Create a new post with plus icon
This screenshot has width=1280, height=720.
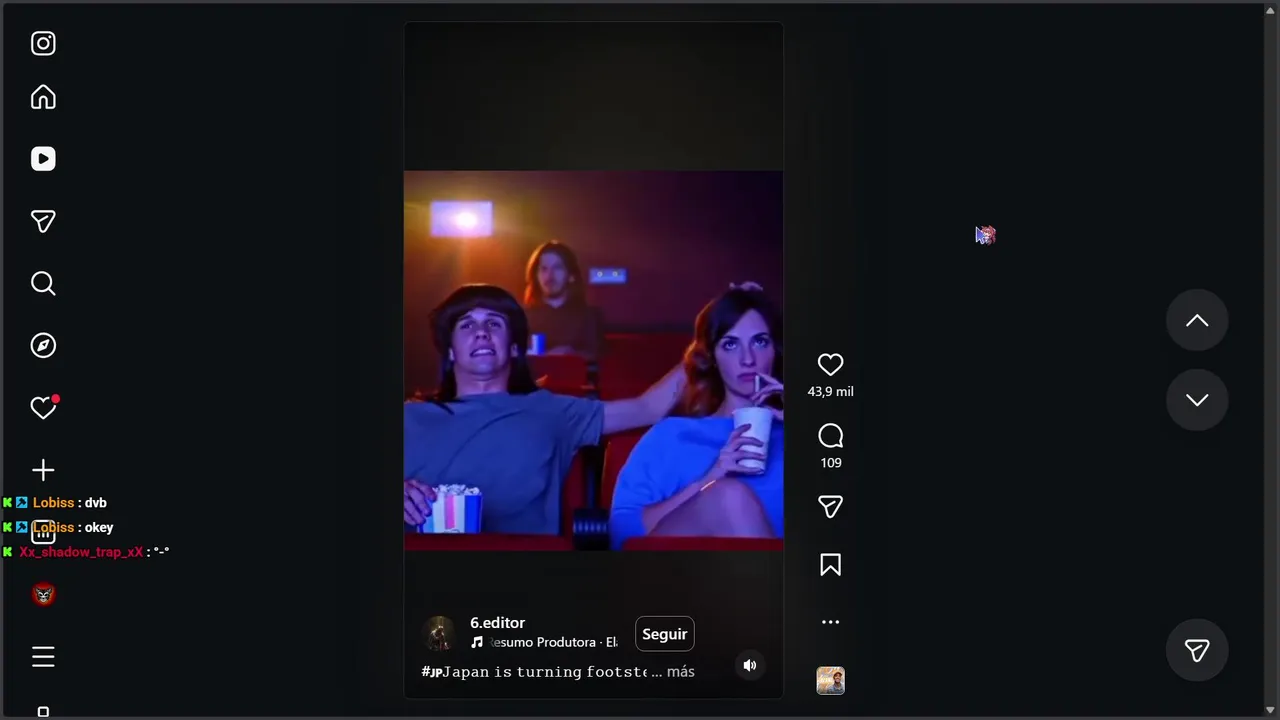[43, 470]
